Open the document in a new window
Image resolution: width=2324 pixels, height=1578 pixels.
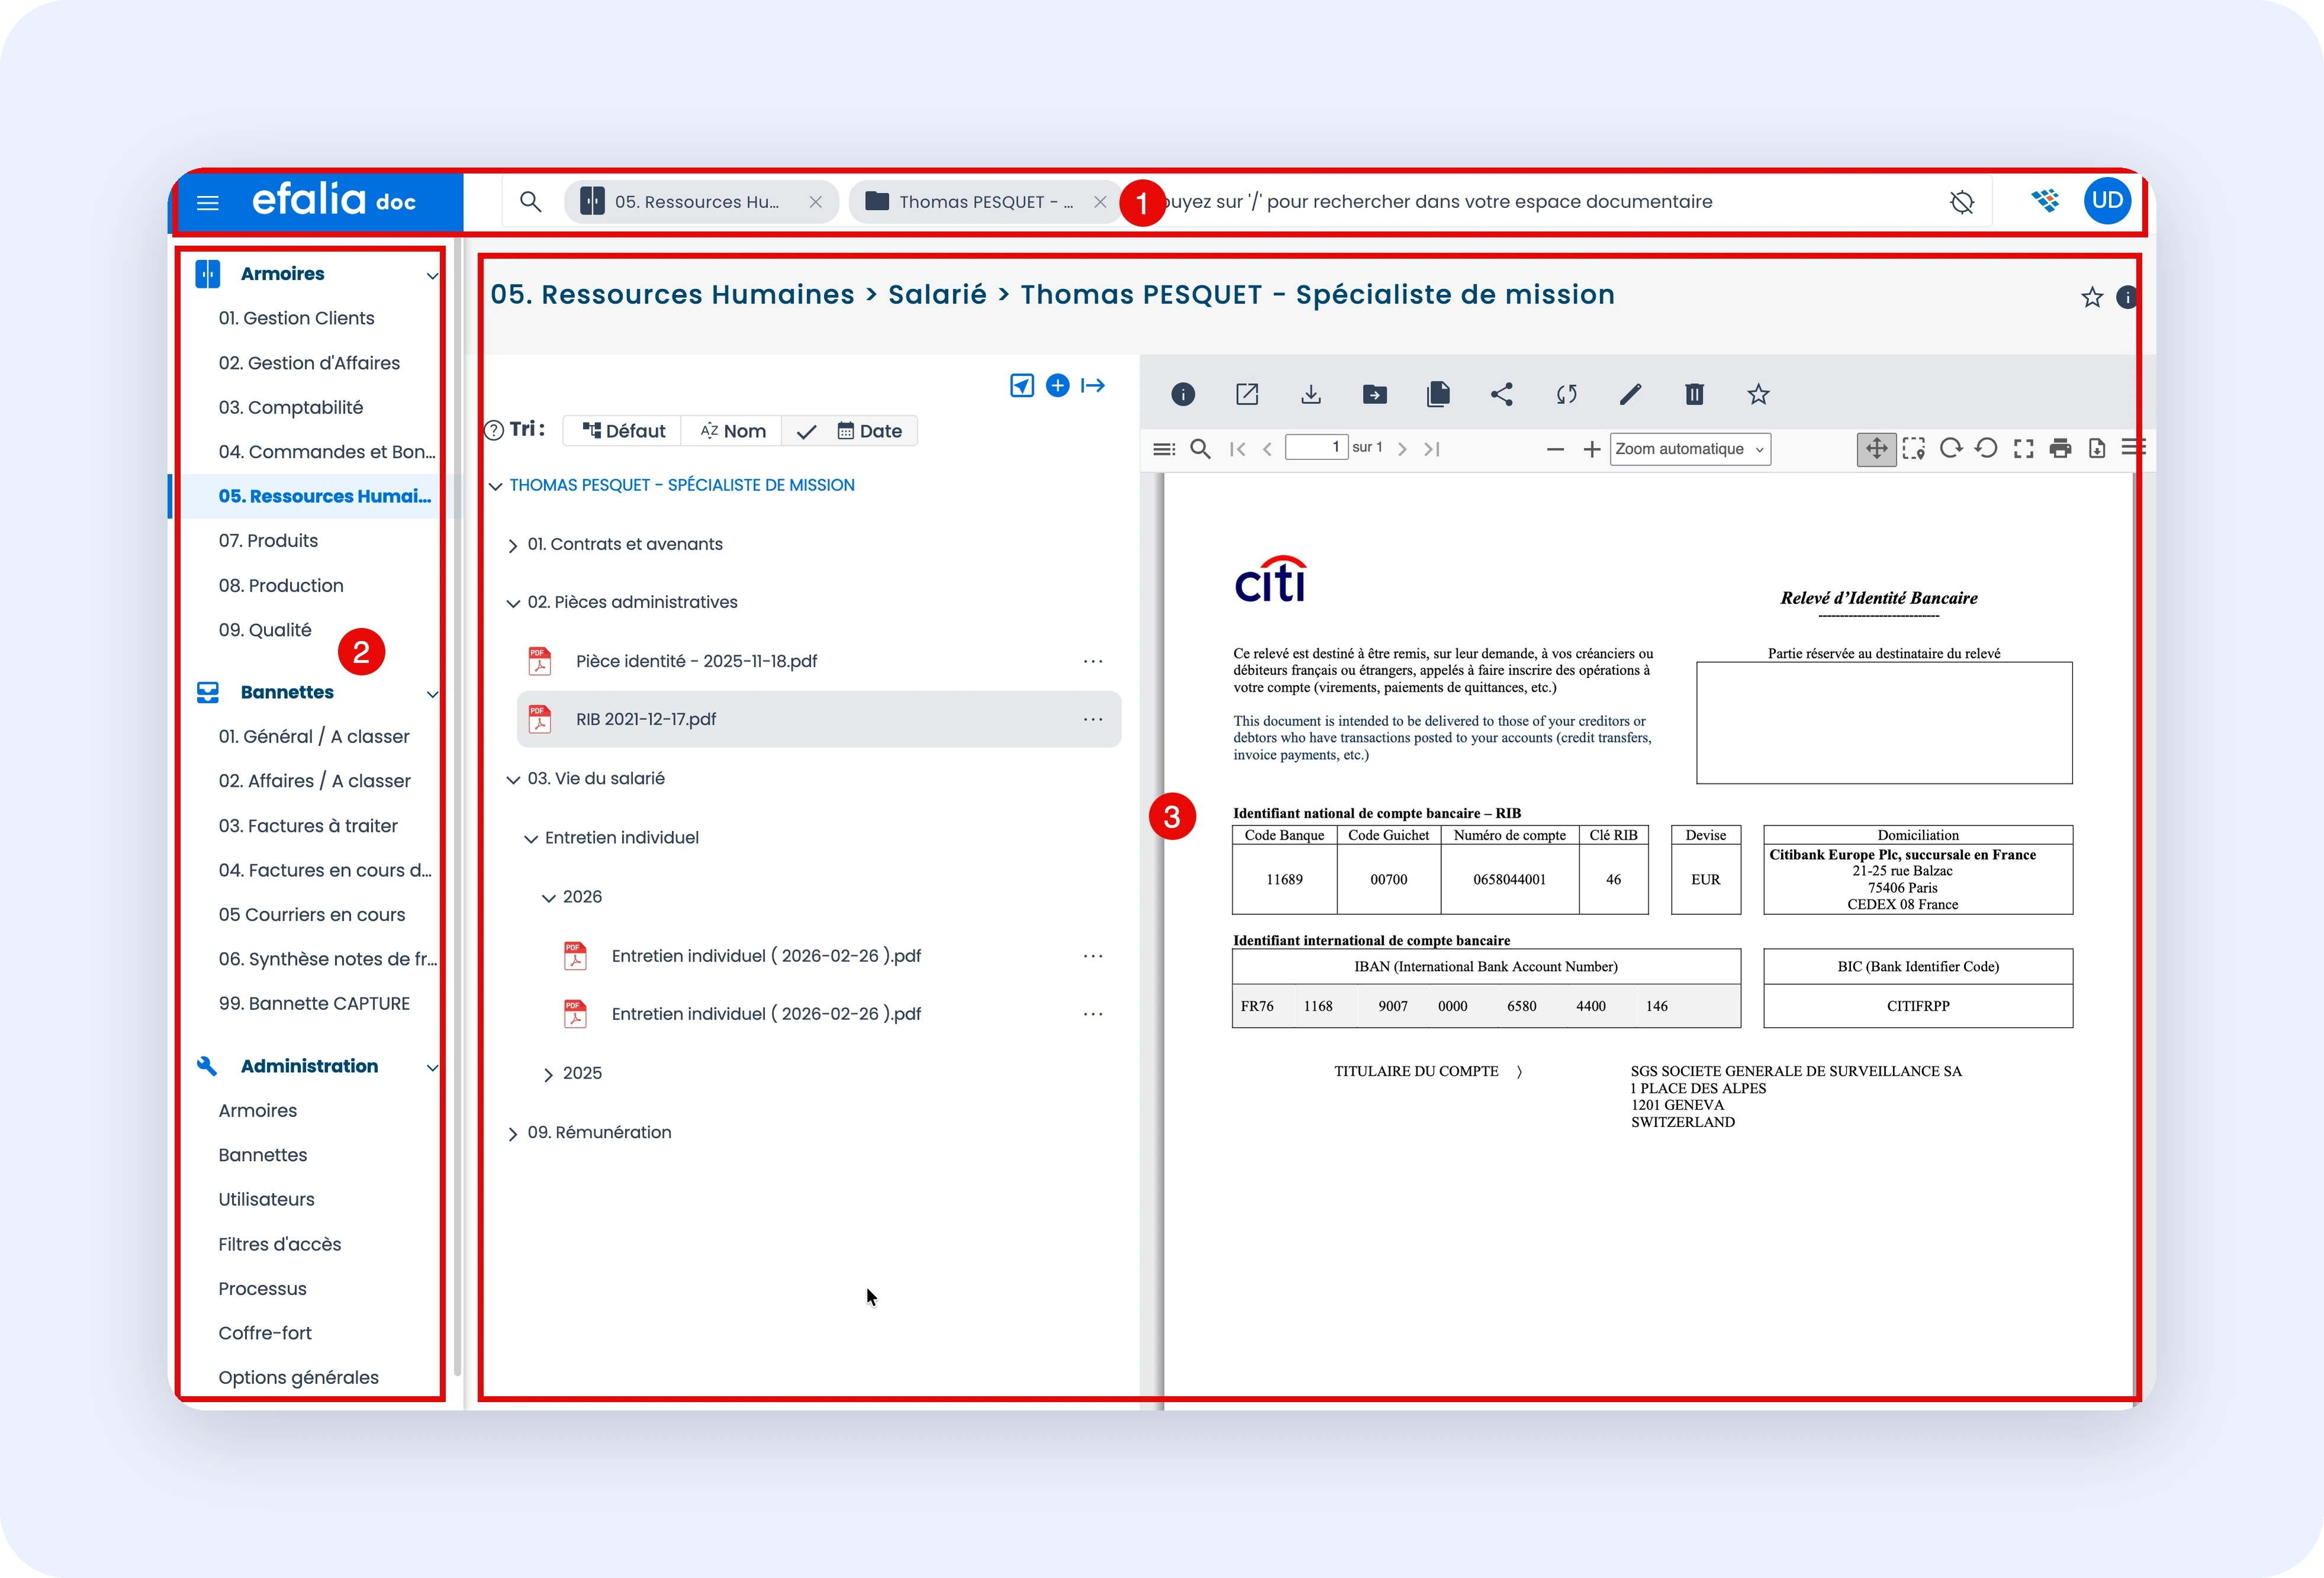1247,395
